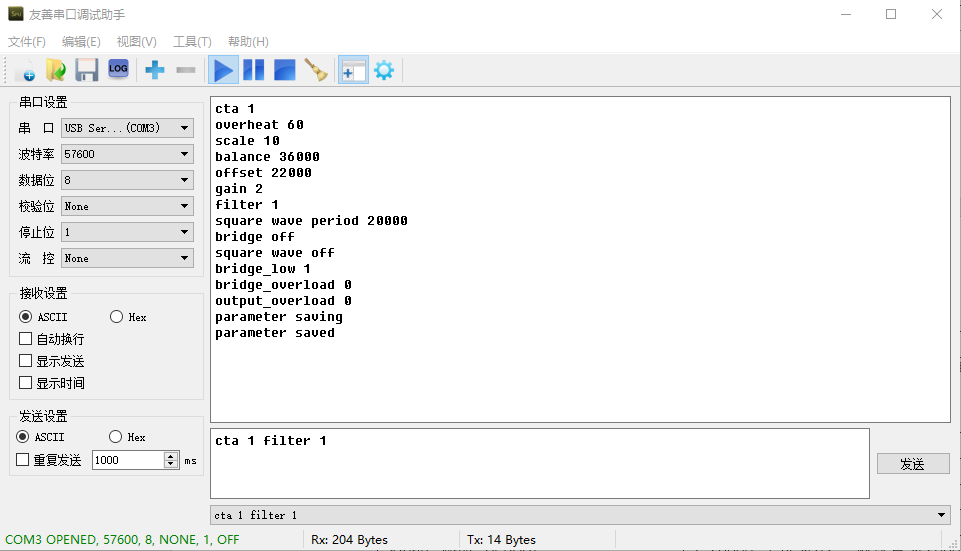The height and width of the screenshot is (551, 961).
Task: Select Hex radio button in 接收设置
Action: (116, 317)
